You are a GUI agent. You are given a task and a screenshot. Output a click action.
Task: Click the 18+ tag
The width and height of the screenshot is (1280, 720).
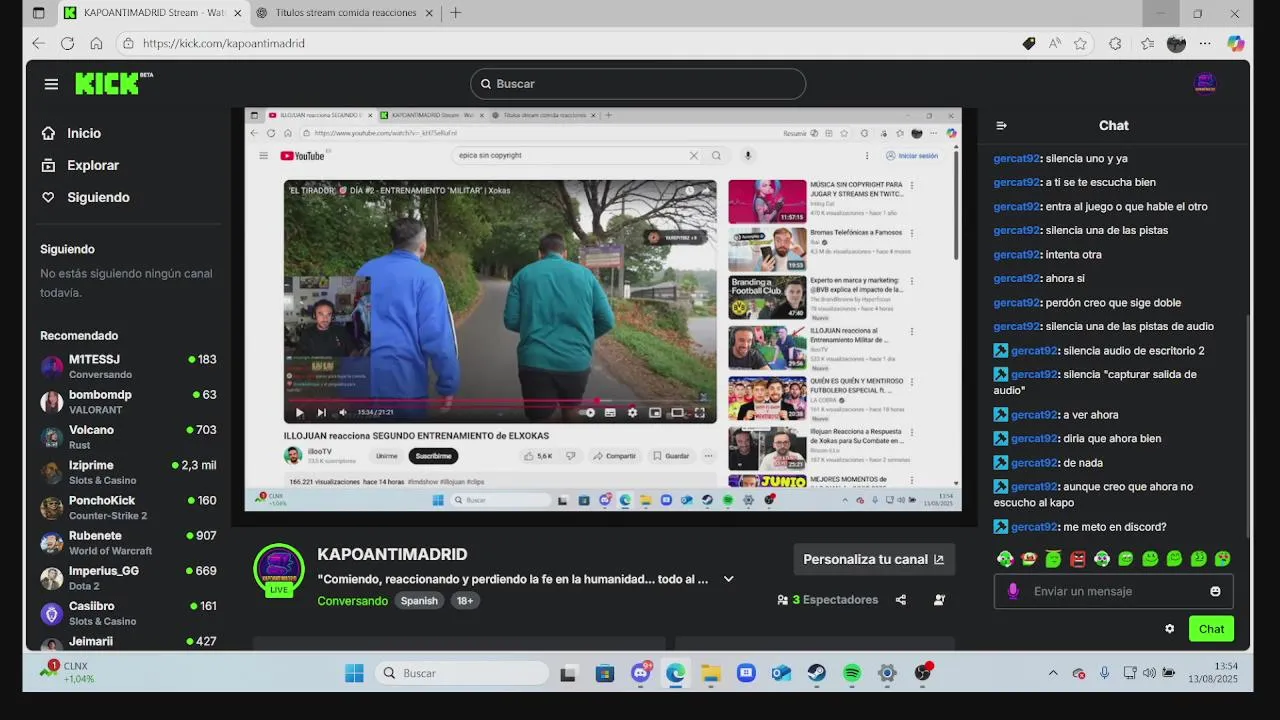click(x=465, y=601)
